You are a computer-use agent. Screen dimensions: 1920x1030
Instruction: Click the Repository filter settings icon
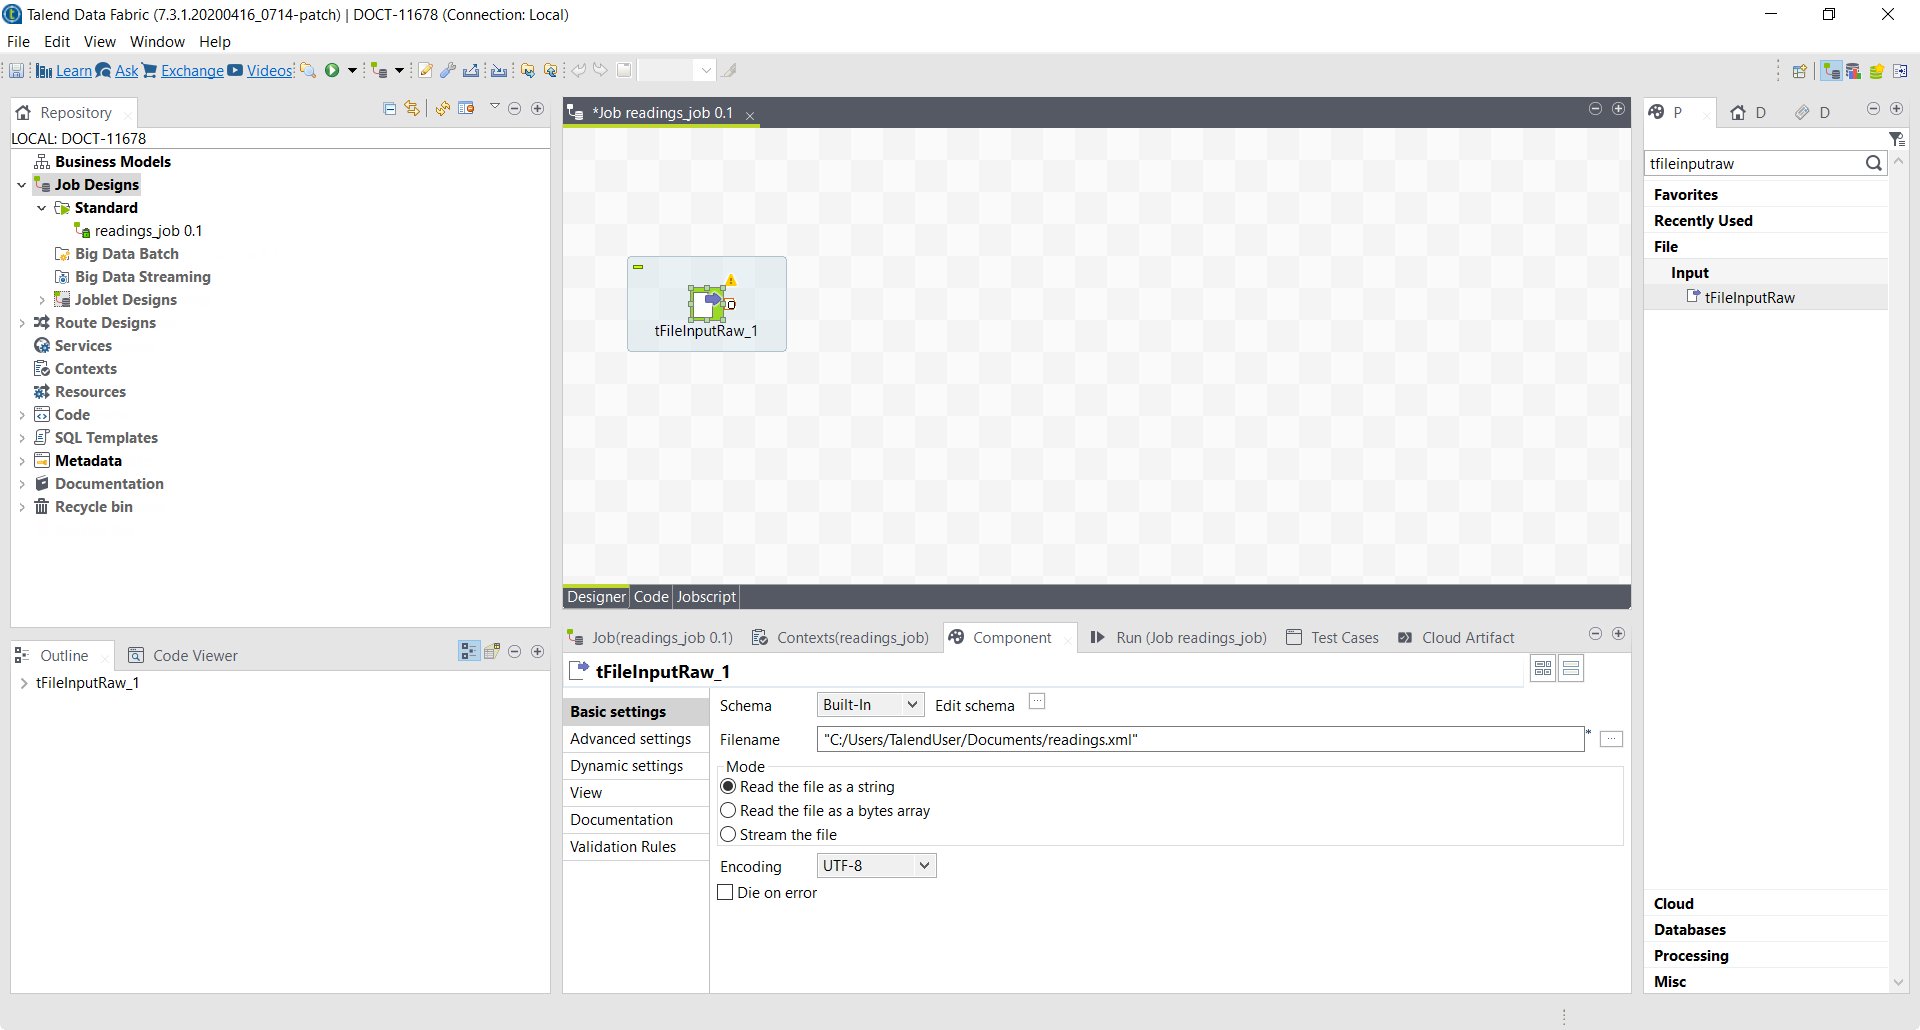[466, 108]
